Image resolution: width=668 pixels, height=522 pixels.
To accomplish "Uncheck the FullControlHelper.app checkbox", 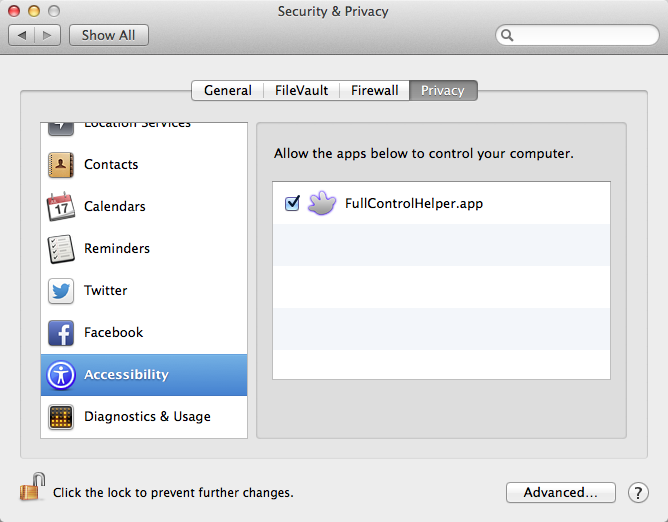I will [292, 203].
